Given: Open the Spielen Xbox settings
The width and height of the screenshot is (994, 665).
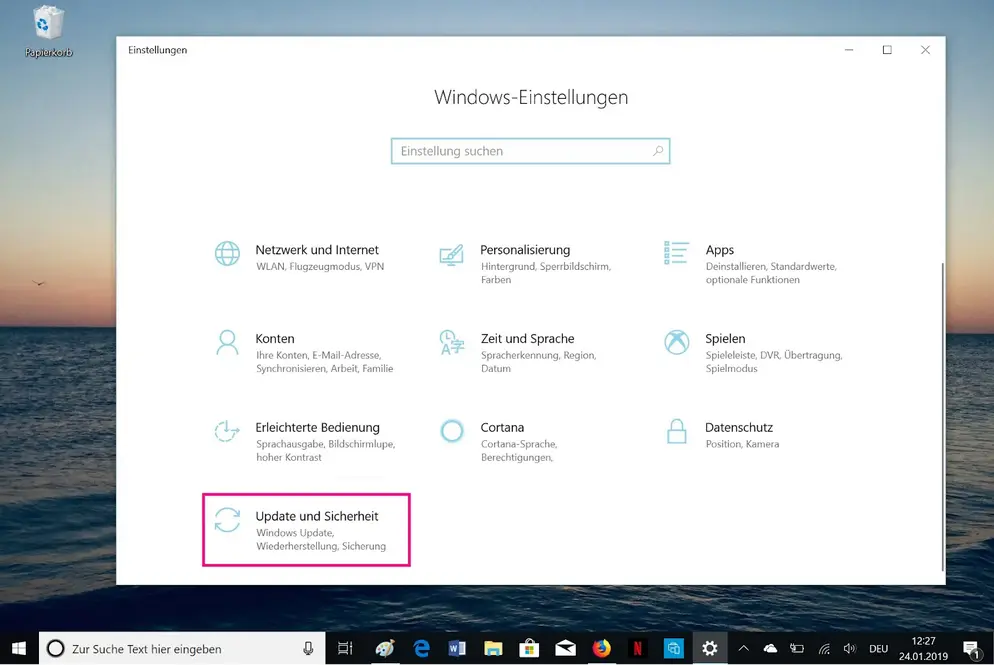Looking at the screenshot, I should tap(724, 339).
